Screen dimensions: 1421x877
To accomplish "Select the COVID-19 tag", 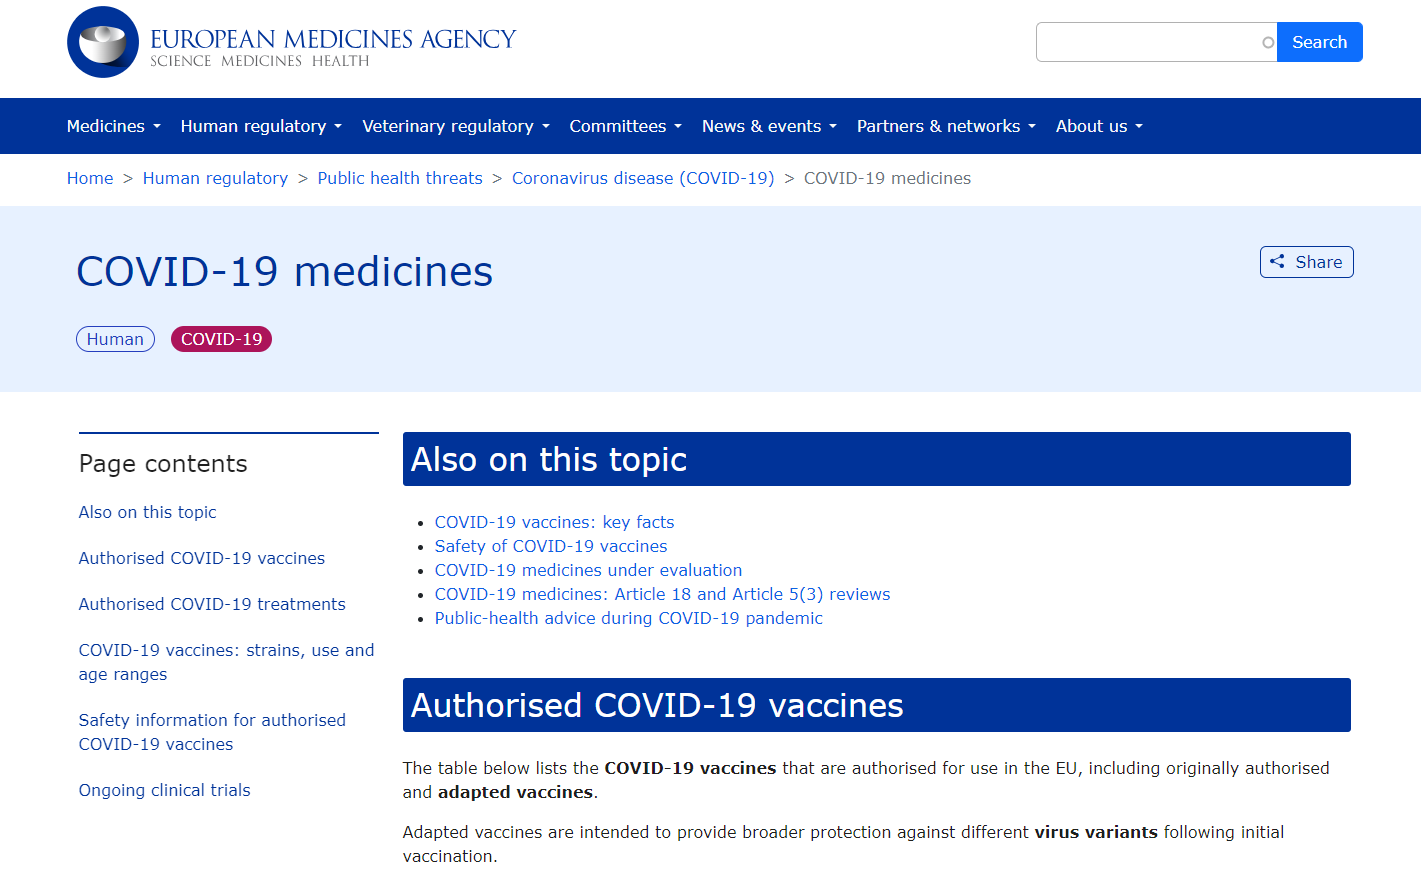I will [221, 339].
